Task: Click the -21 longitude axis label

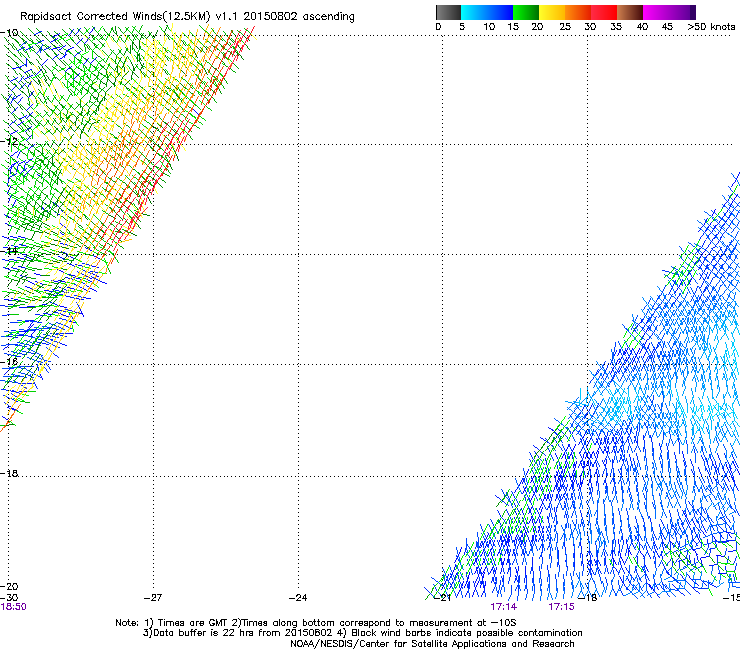Action: pos(442,598)
